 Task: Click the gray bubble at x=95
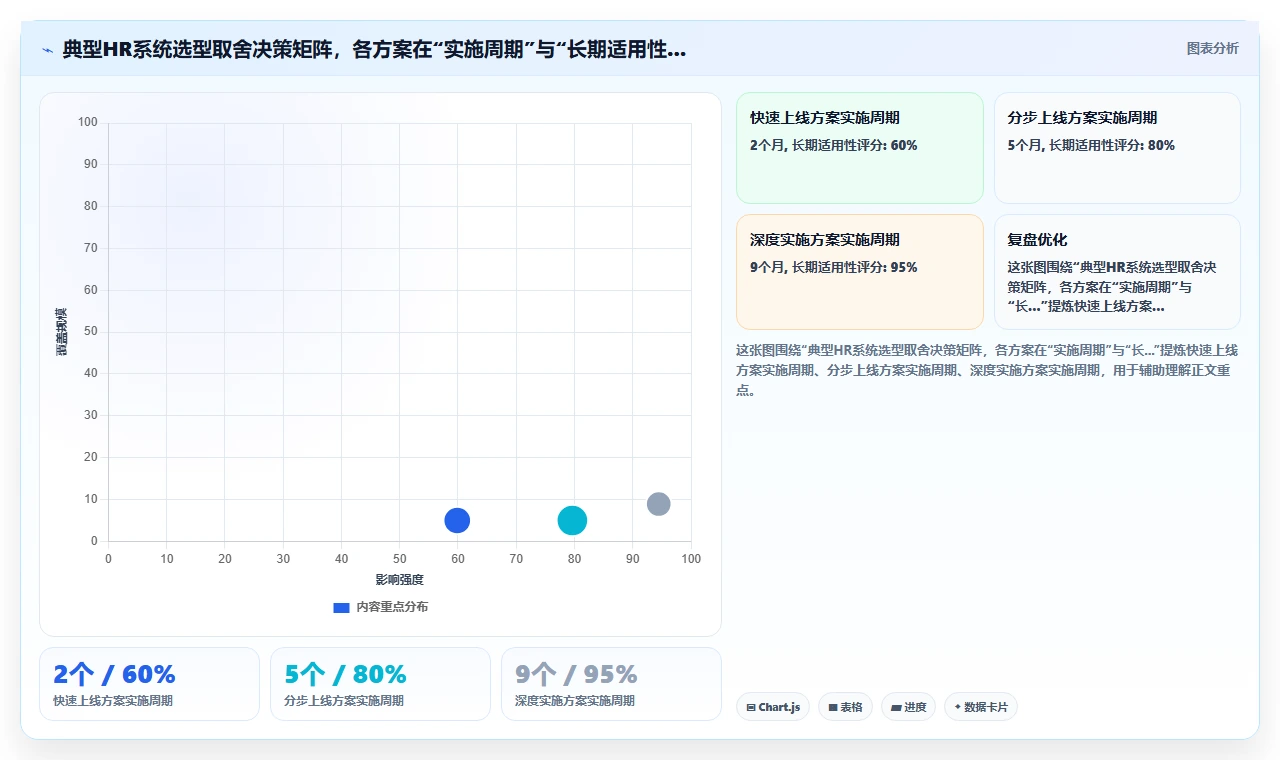(658, 504)
